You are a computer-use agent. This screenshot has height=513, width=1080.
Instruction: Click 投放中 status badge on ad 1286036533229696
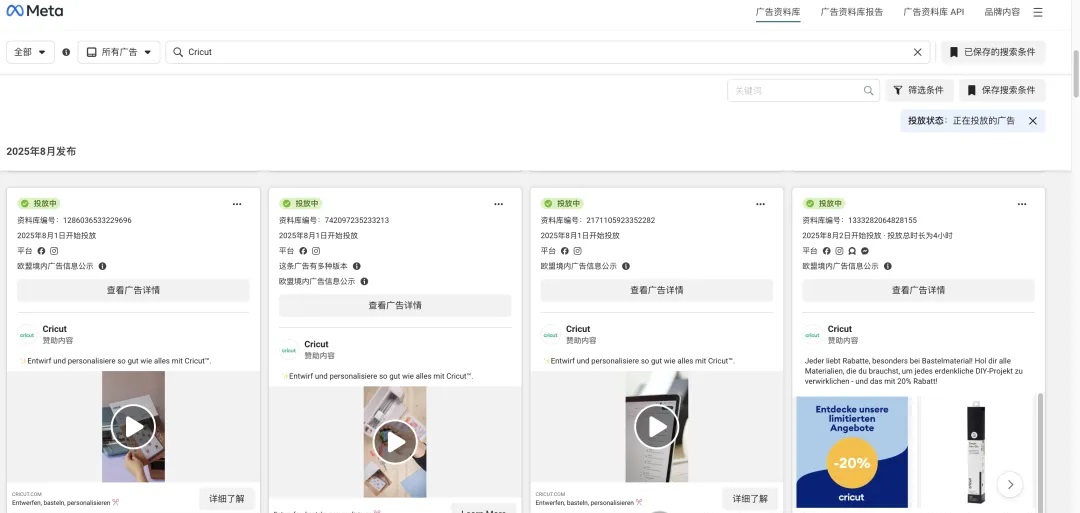39,204
